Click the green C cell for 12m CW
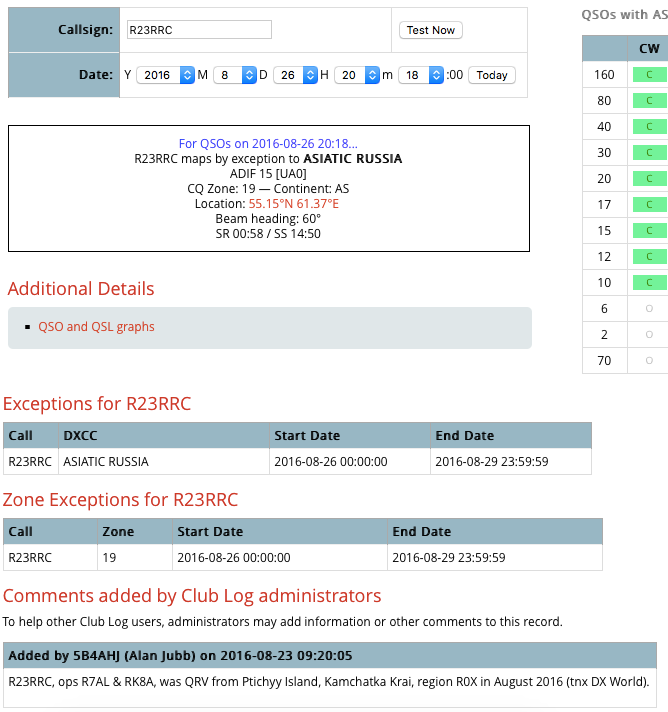Screen dimensions: 668x712 (x=650, y=257)
